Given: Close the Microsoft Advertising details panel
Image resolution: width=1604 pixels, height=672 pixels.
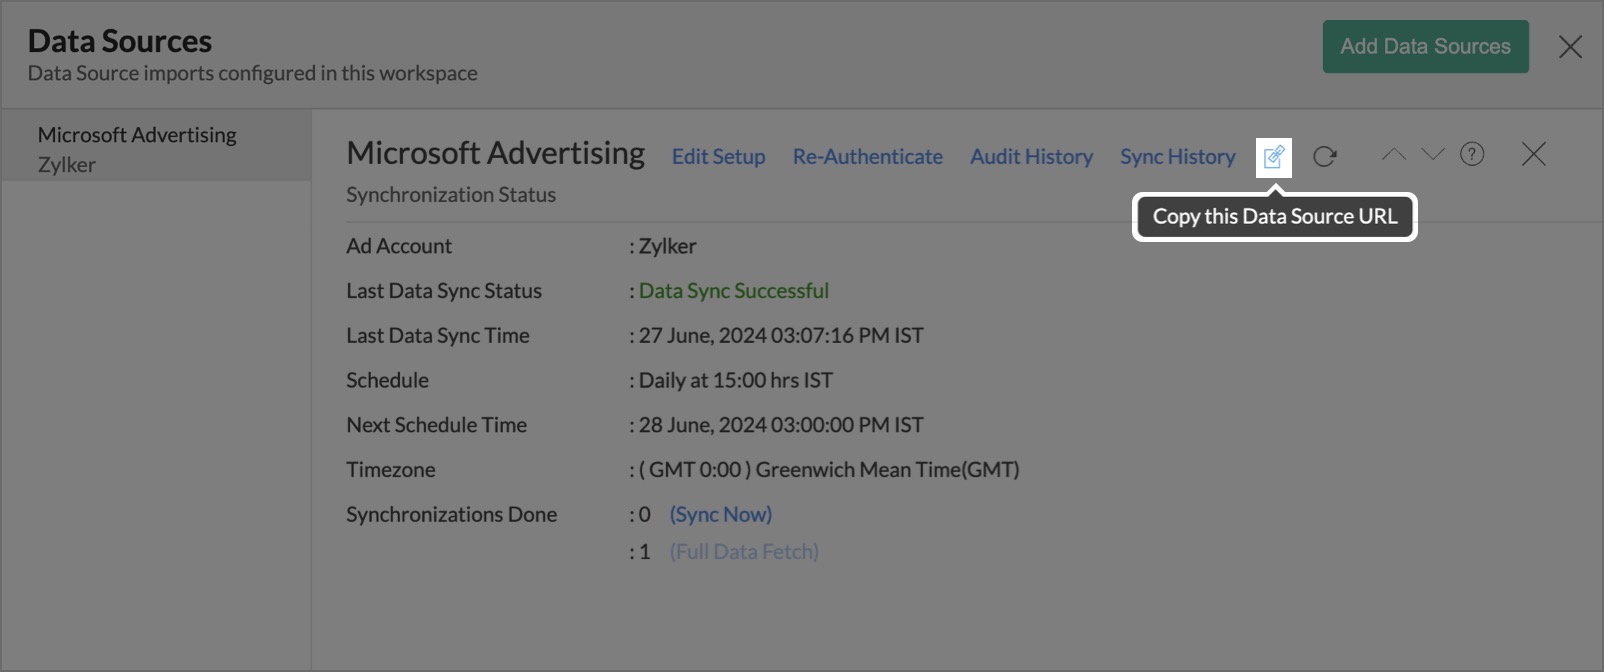Looking at the screenshot, I should 1533,154.
